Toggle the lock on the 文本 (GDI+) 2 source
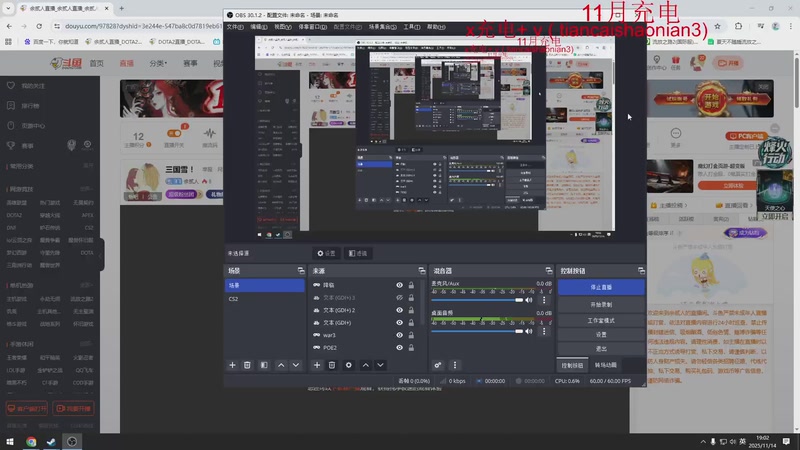Viewport: 800px width, 450px height. point(411,310)
